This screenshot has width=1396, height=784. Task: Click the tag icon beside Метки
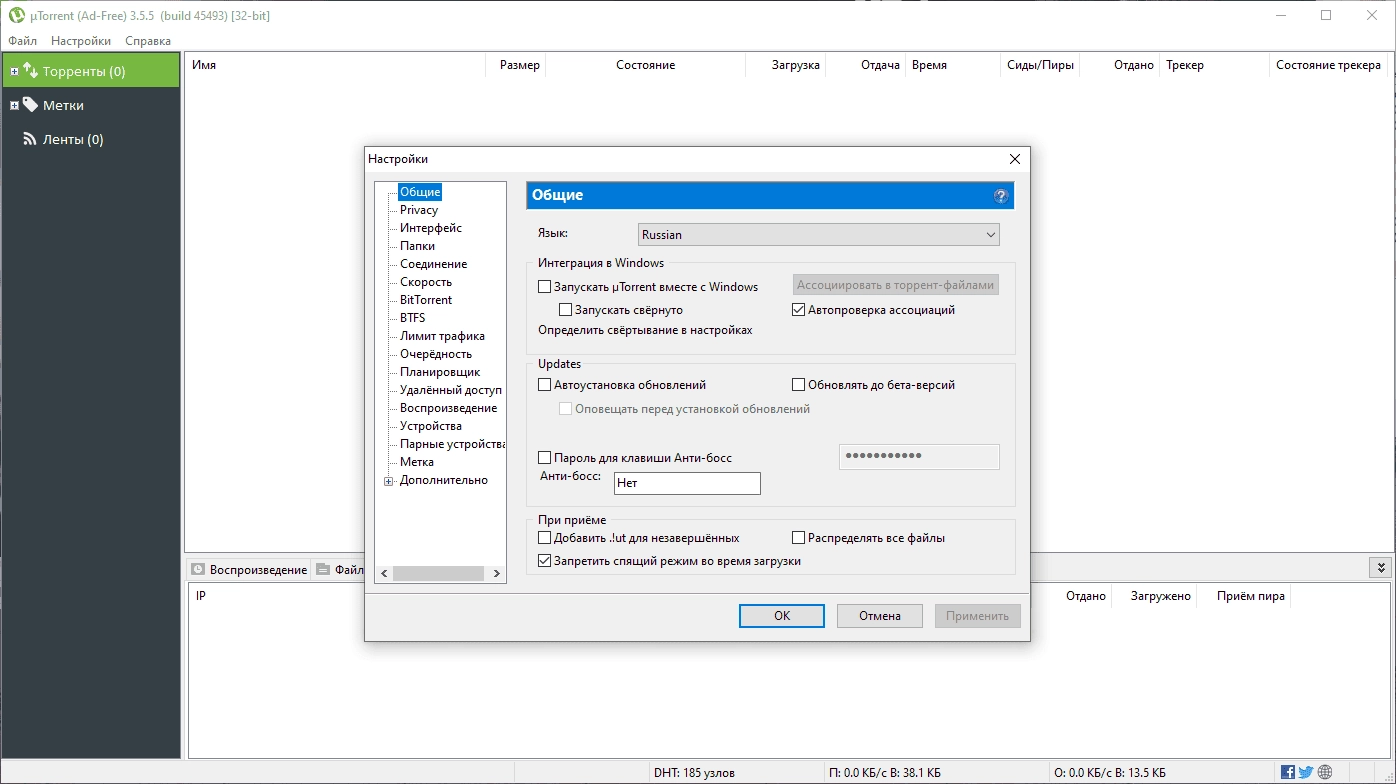click(30, 105)
